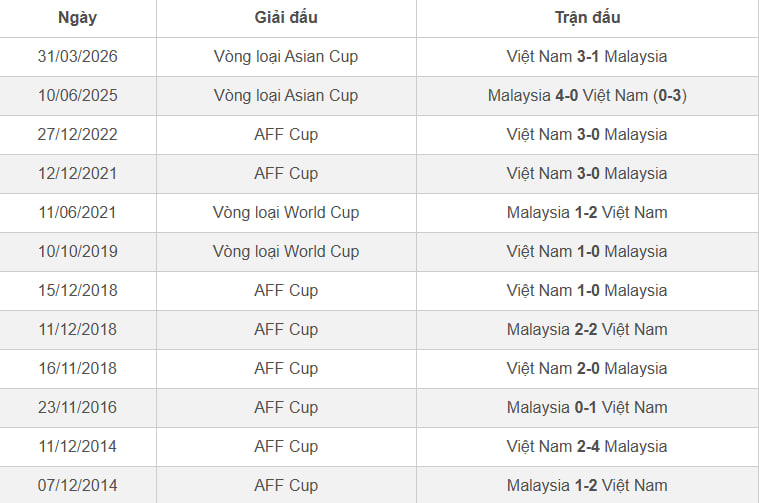Click the Malaysia 2-2 Việt Nam result
The width and height of the screenshot is (759, 503).
pyautogui.click(x=587, y=330)
